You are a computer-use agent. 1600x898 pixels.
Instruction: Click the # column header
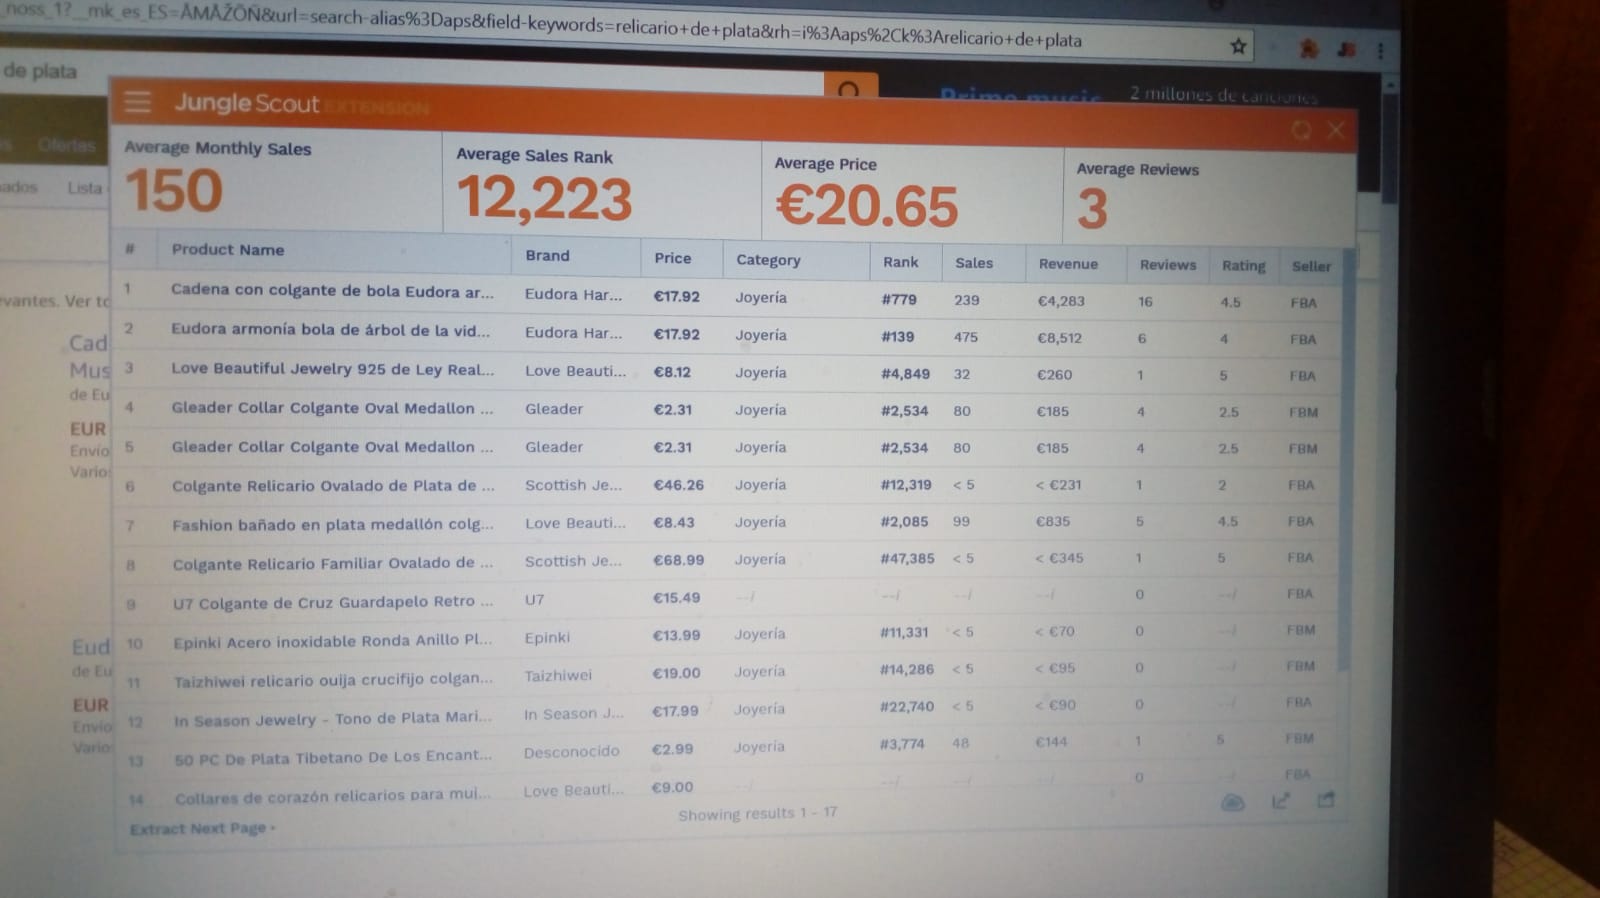[130, 248]
